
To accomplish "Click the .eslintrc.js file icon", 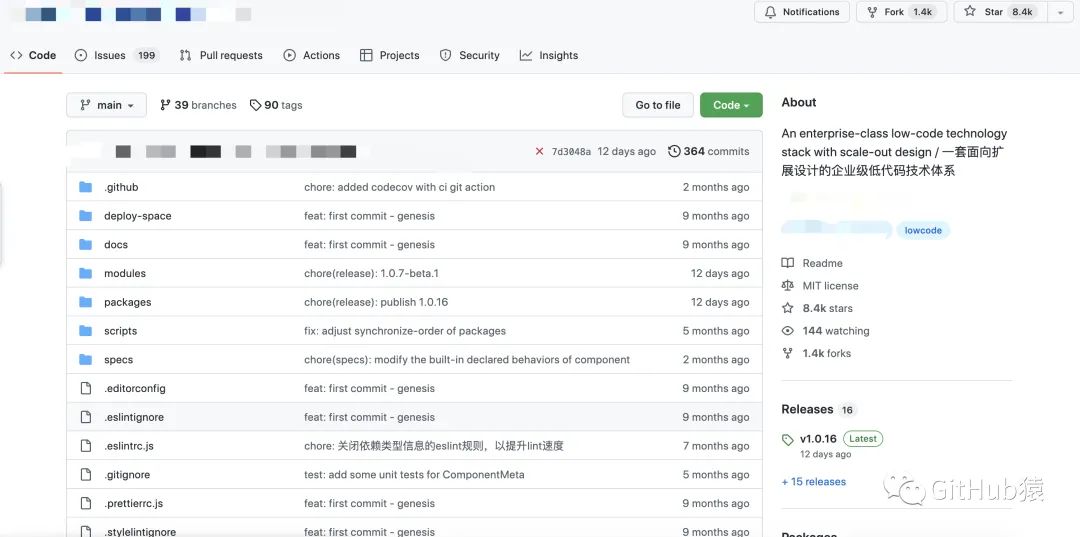I will (x=85, y=446).
